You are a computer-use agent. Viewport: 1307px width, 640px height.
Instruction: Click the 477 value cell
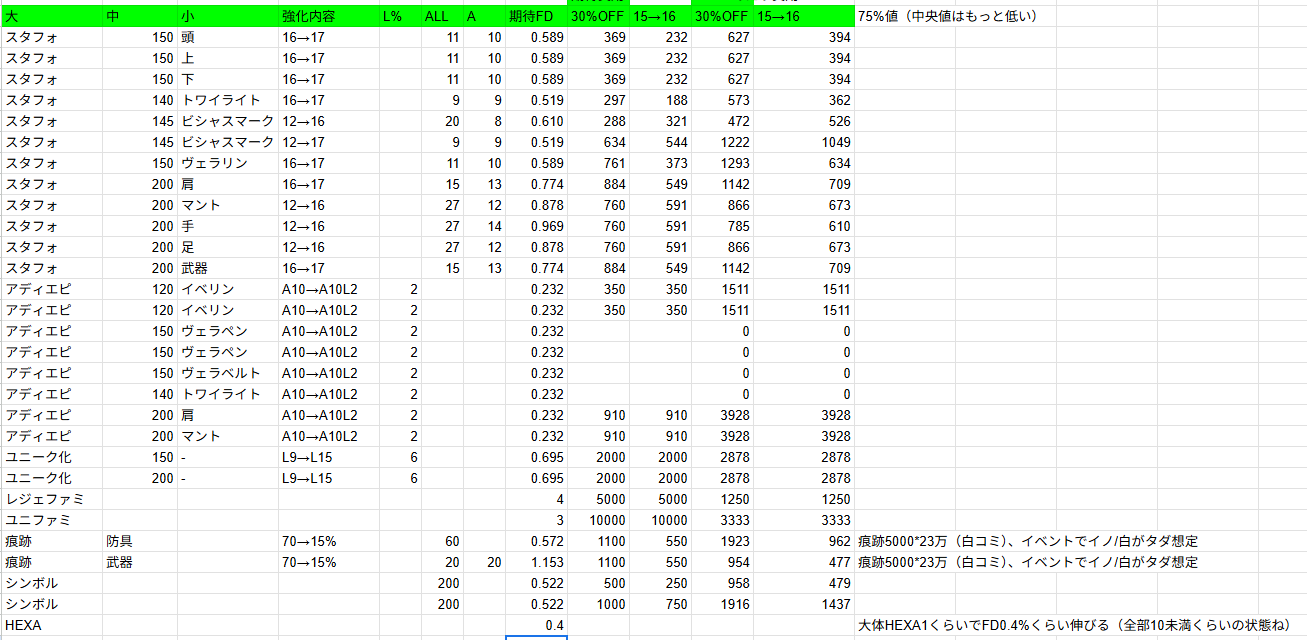(x=804, y=562)
